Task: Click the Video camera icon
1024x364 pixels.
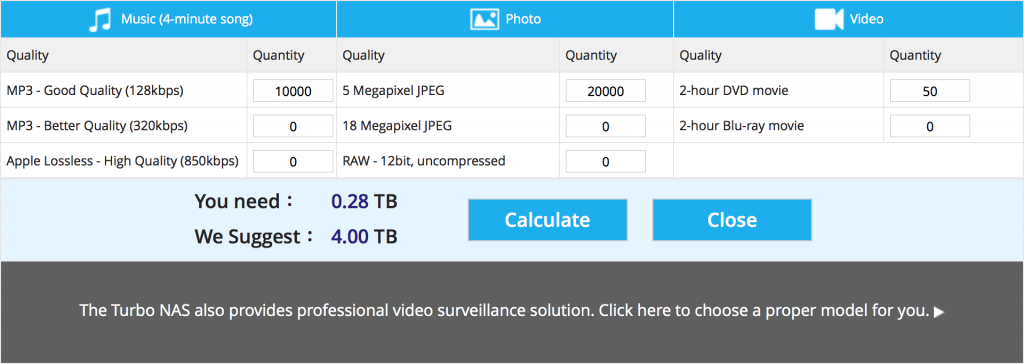Action: pyautogui.click(x=829, y=20)
